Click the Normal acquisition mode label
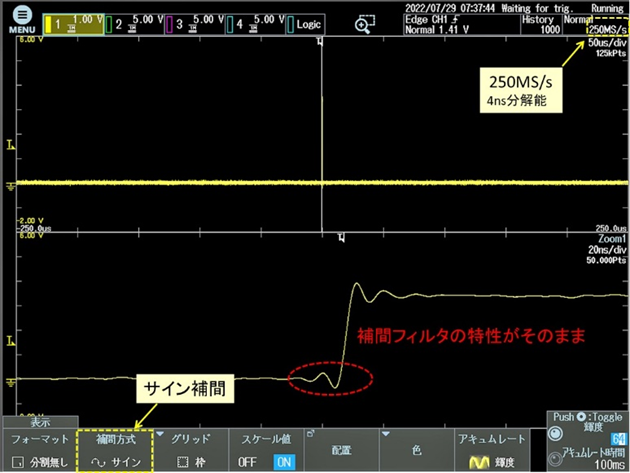This screenshot has width=630, height=473. tap(578, 19)
